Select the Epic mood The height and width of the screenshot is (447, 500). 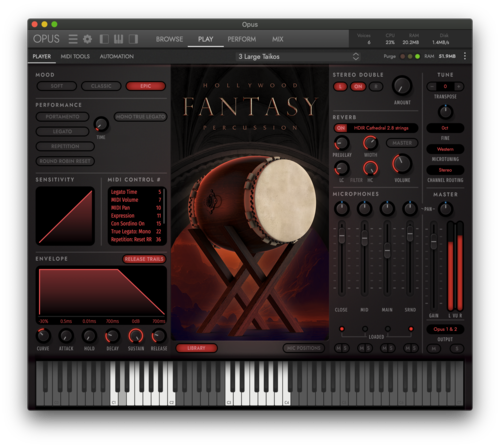click(146, 86)
